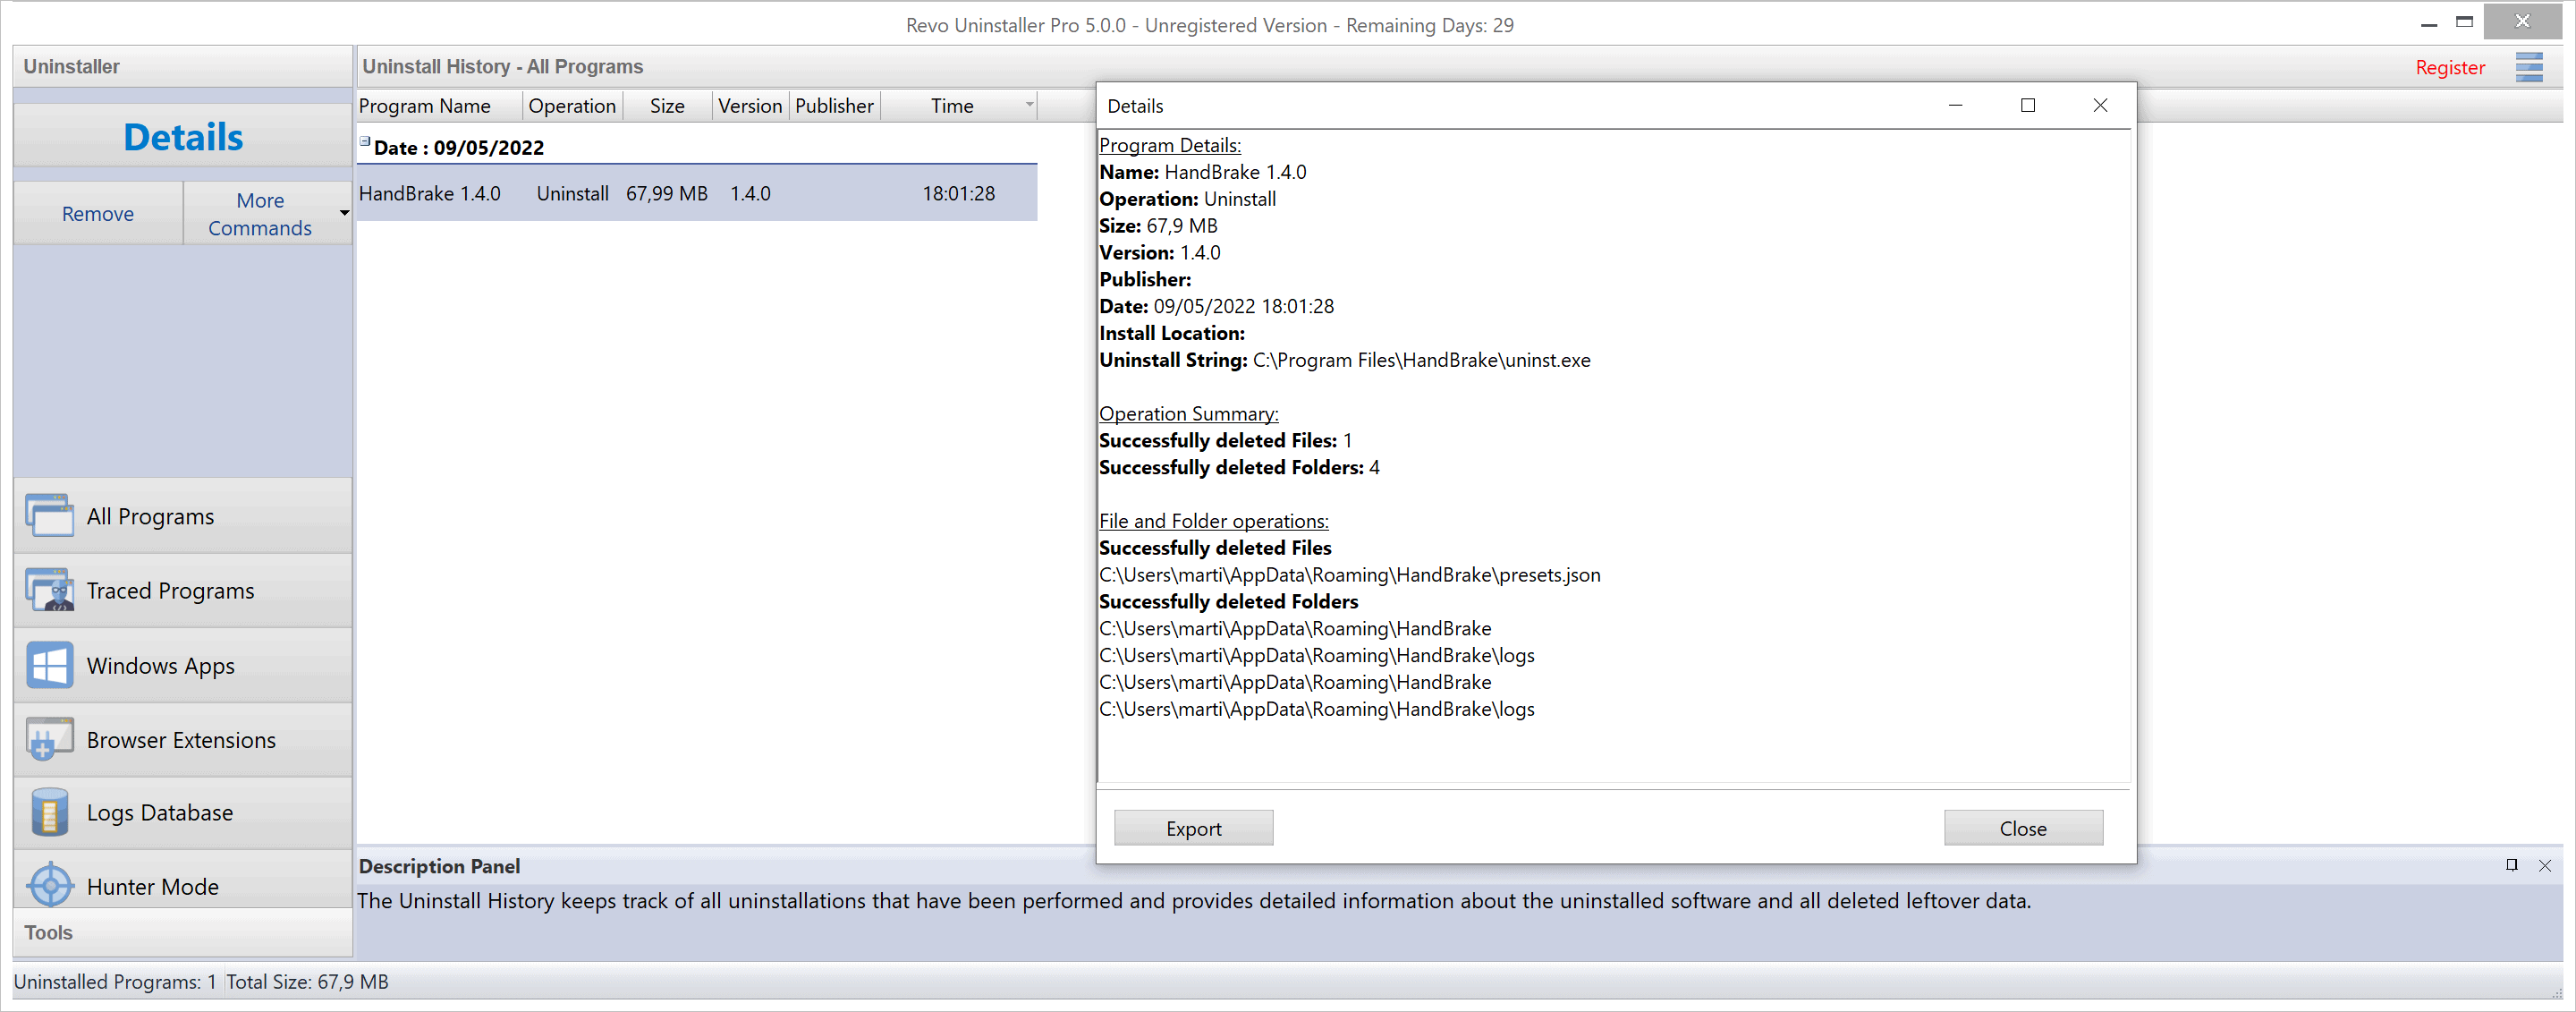Screen dimensions: 2576x1012
Task: Click the All Programs icon in sidebar
Action: point(51,516)
